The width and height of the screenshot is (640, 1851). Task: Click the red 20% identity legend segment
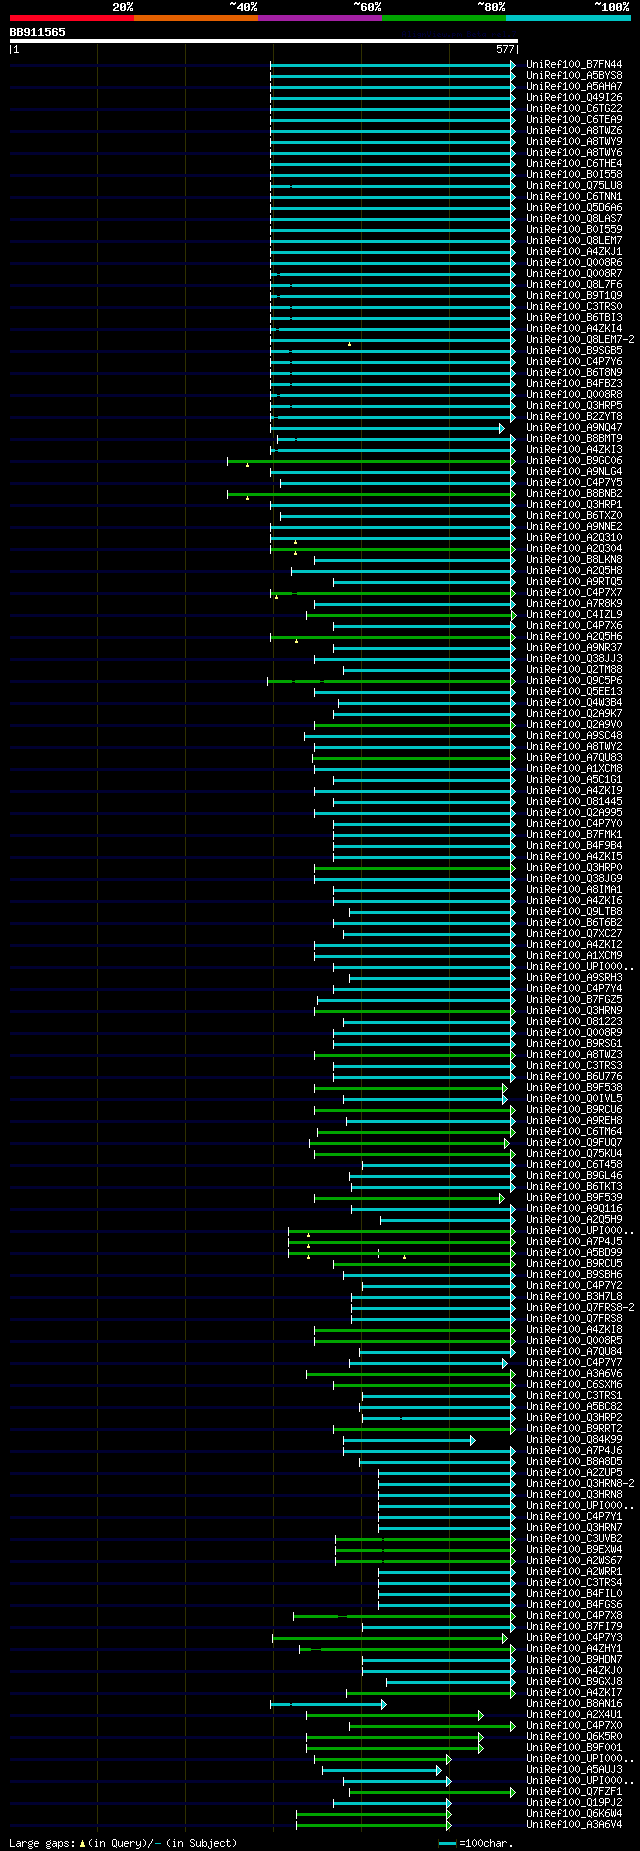click(72, 18)
